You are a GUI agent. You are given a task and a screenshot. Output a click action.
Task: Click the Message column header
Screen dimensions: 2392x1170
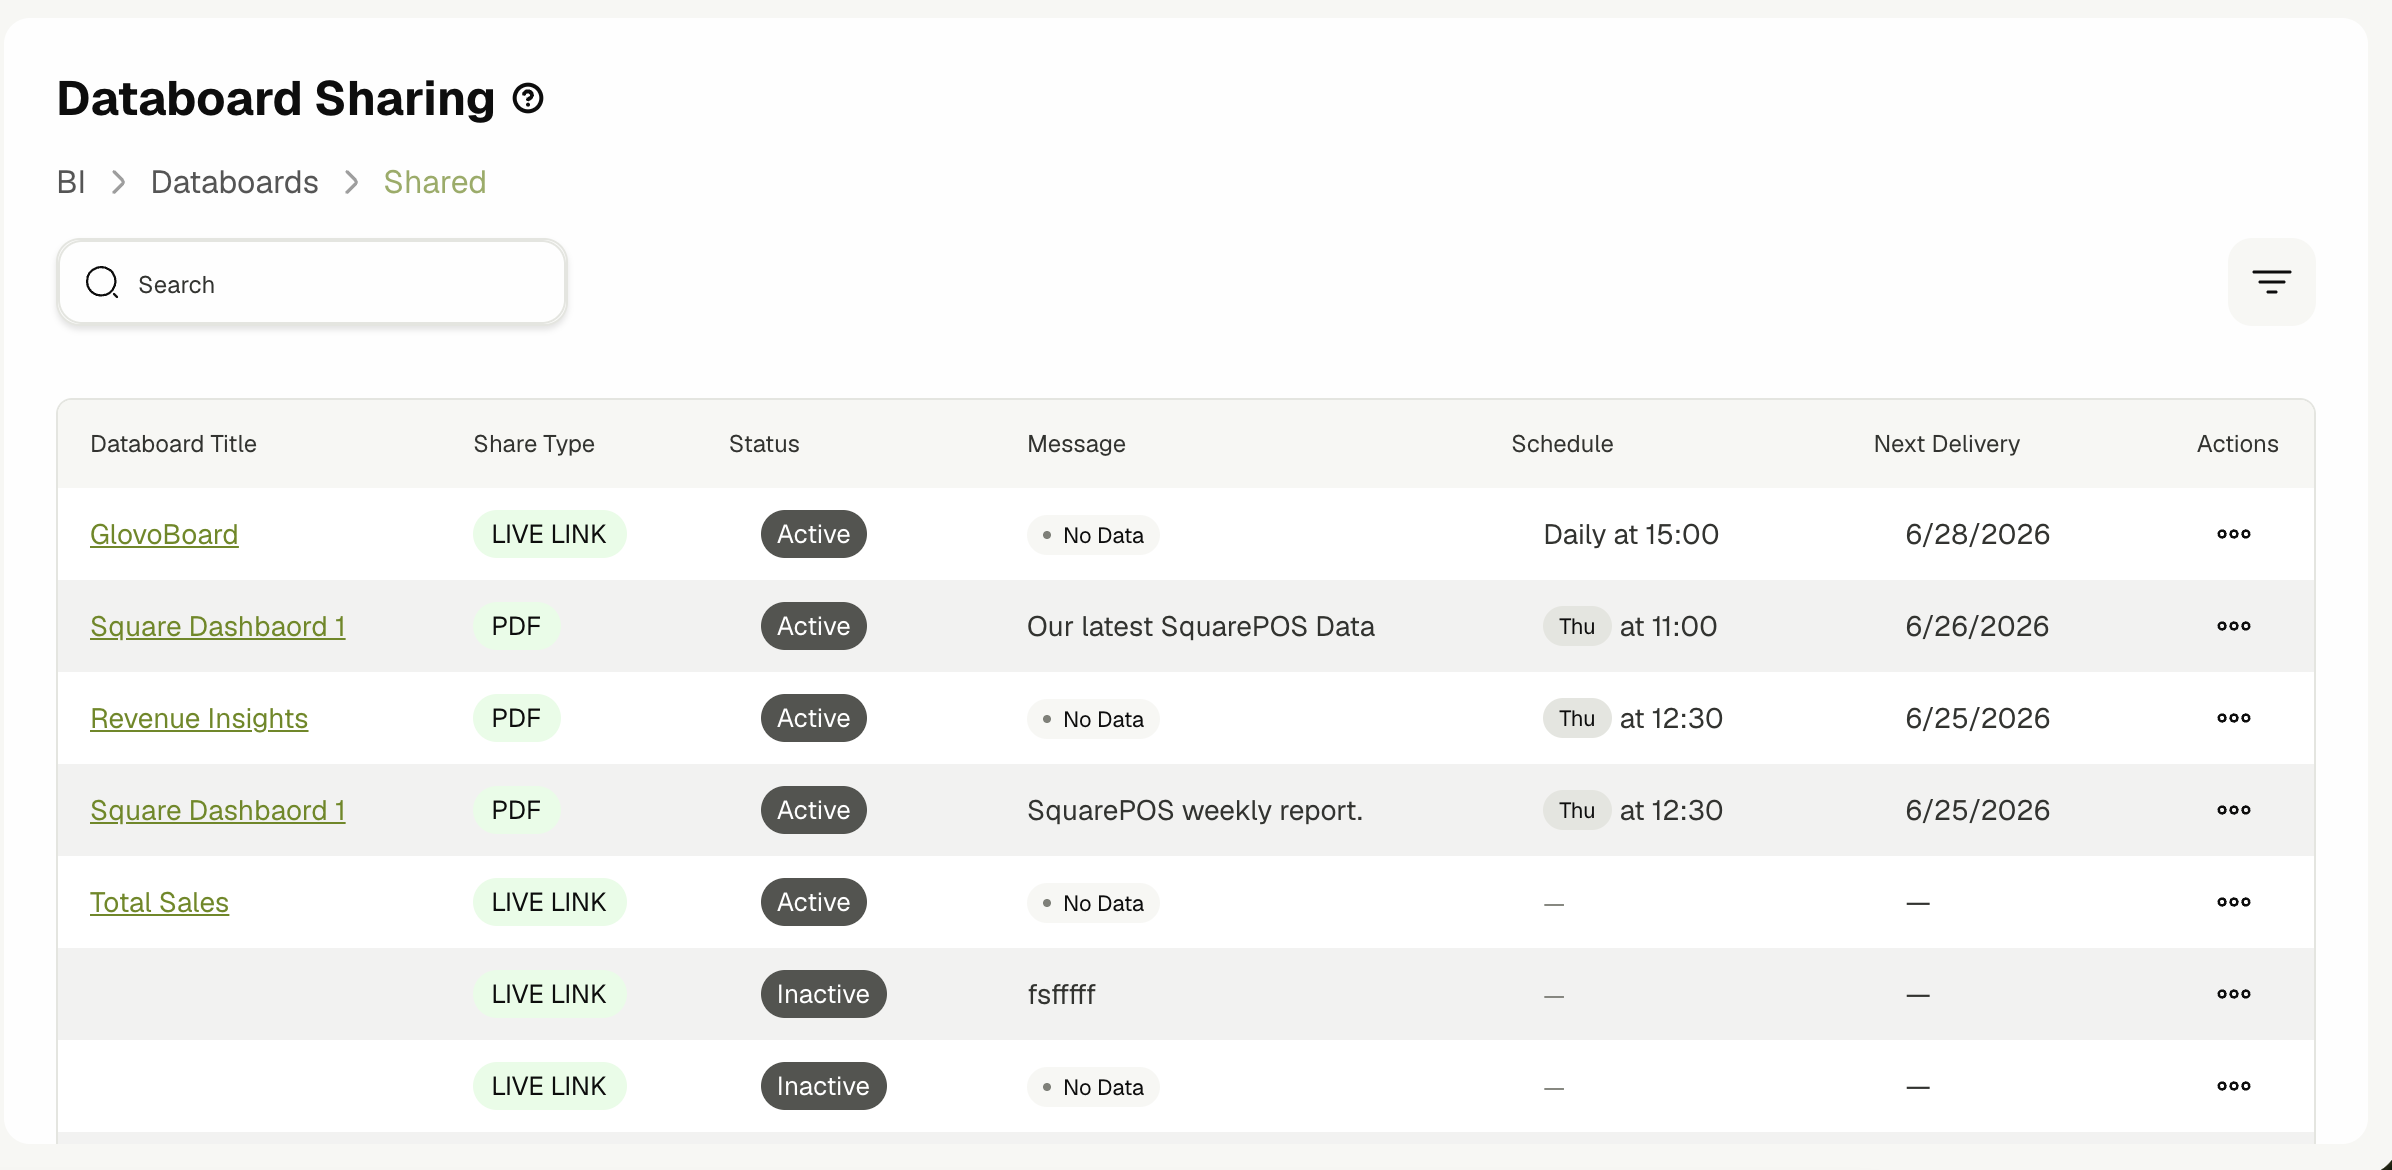click(1076, 444)
